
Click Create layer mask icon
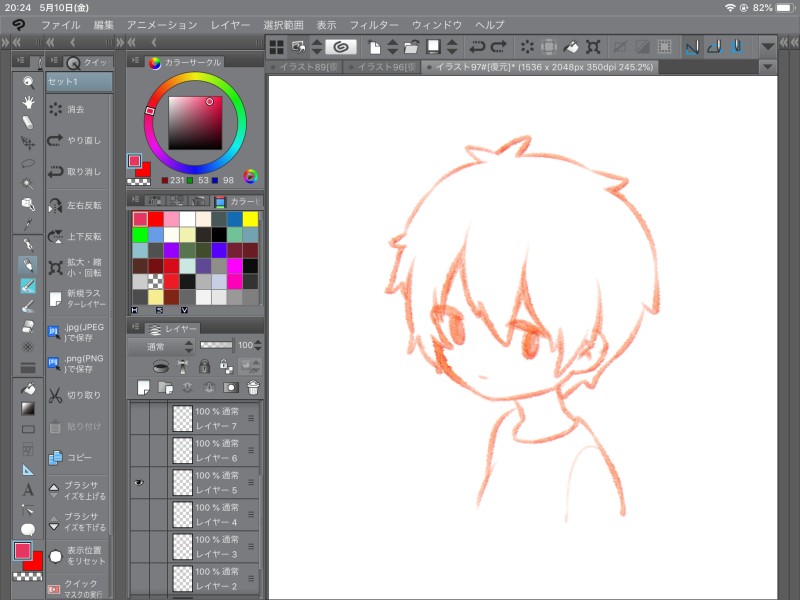coord(231,388)
